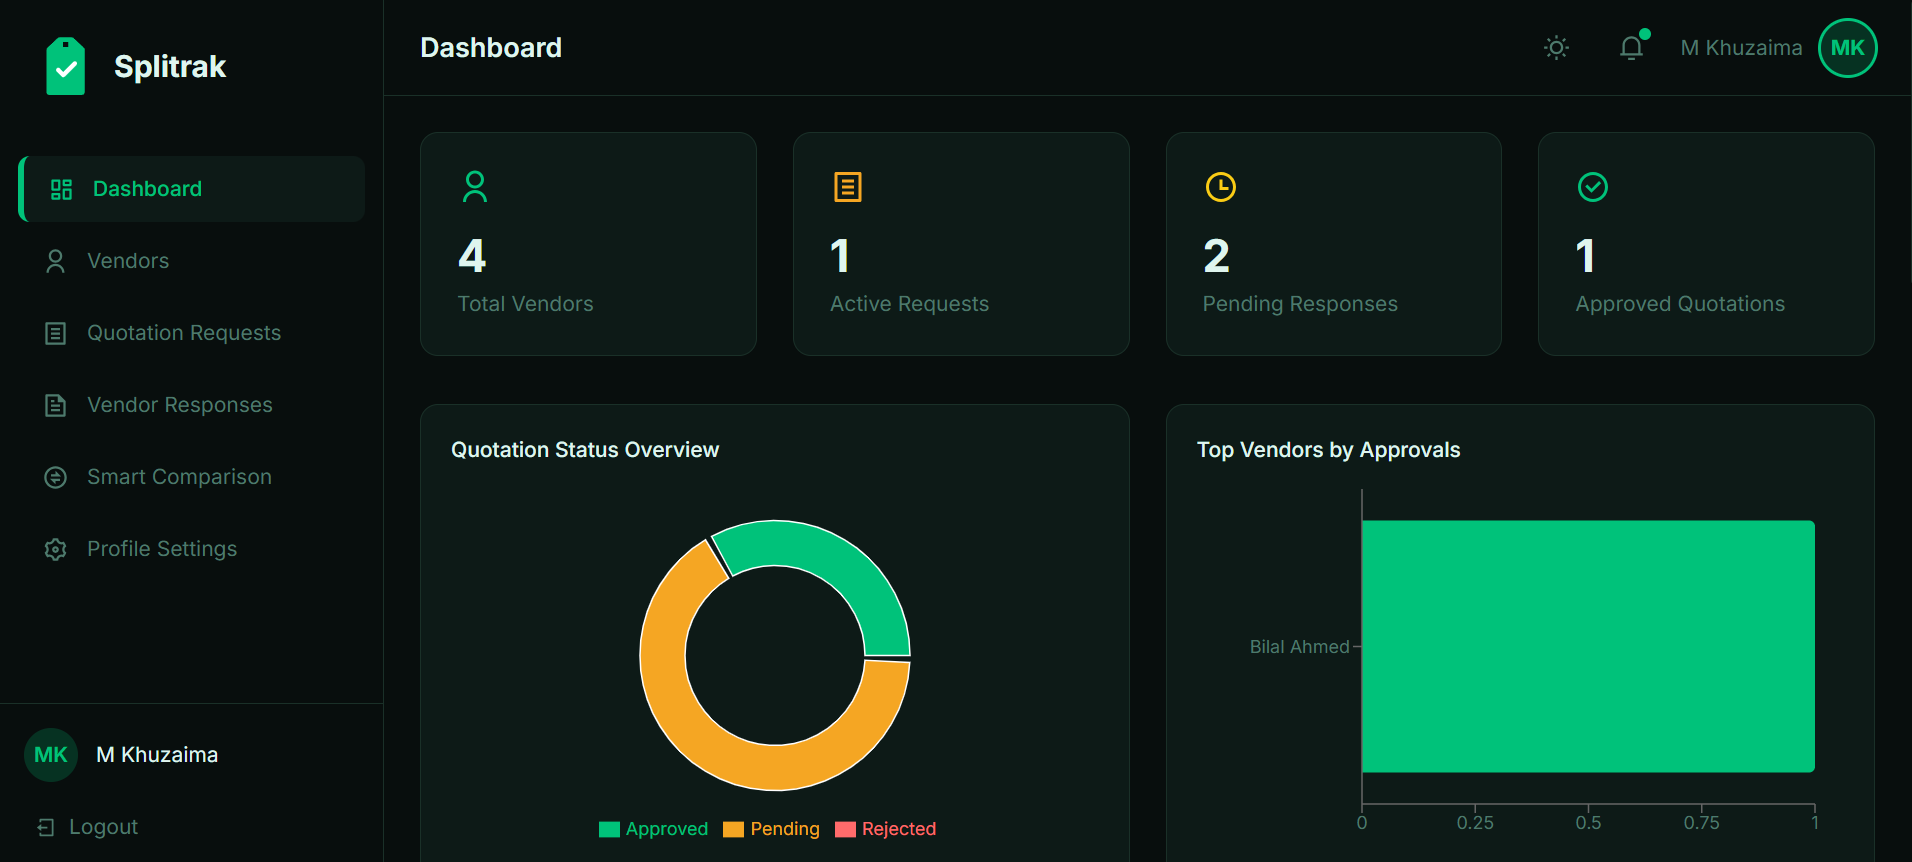
Task: Open the Dashboard menu item
Action: pos(192,189)
